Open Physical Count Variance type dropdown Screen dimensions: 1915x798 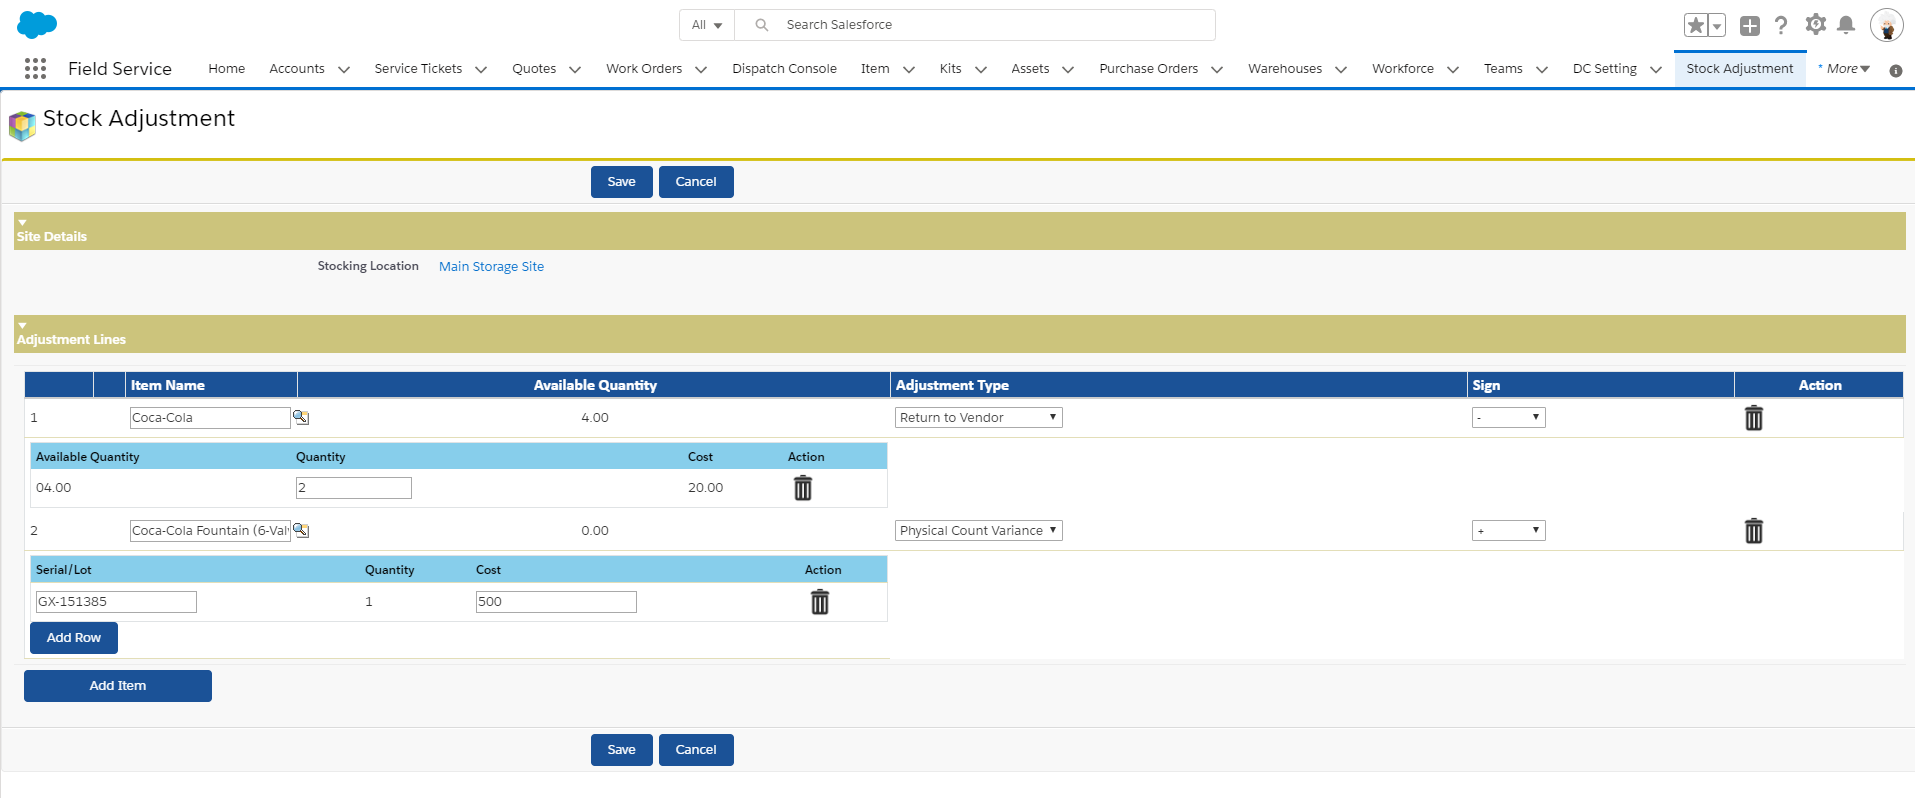pyautogui.click(x=979, y=531)
